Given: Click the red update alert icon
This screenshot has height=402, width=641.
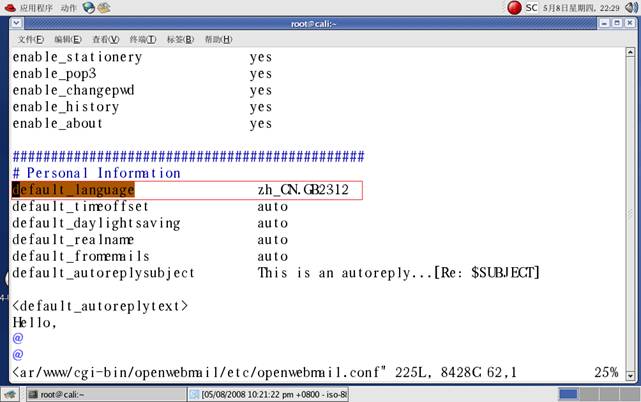Looking at the screenshot, I should pos(514,7).
